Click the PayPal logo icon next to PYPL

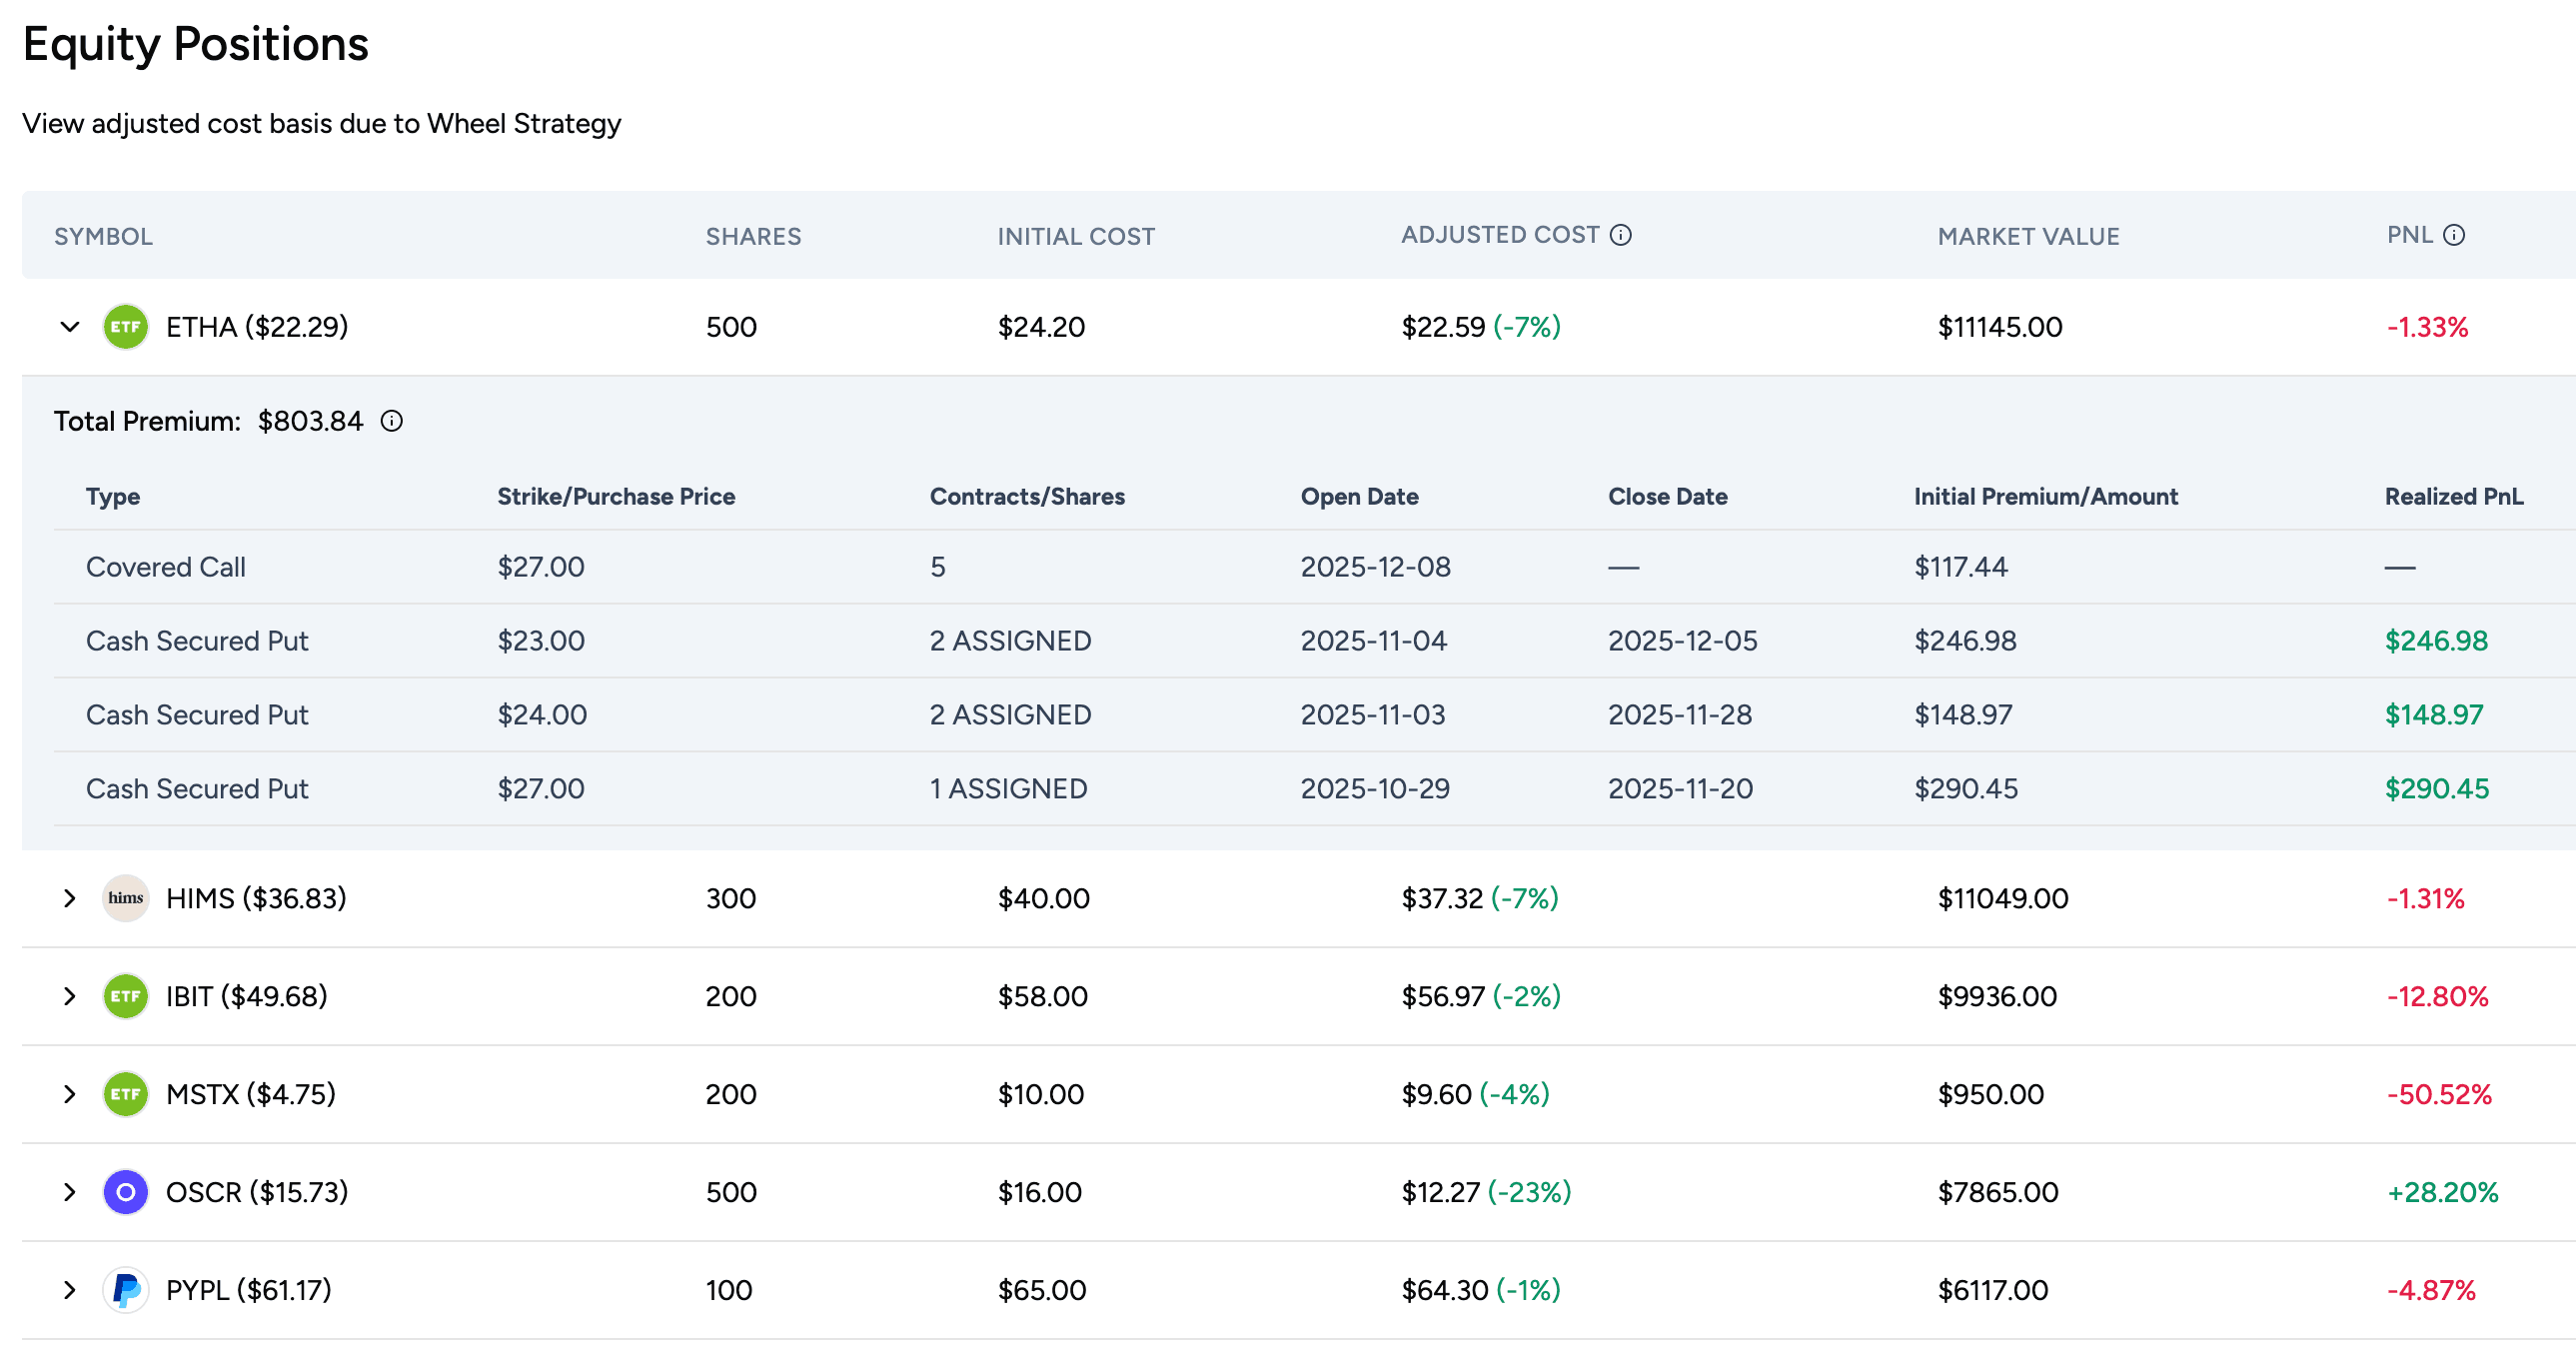(x=125, y=1290)
